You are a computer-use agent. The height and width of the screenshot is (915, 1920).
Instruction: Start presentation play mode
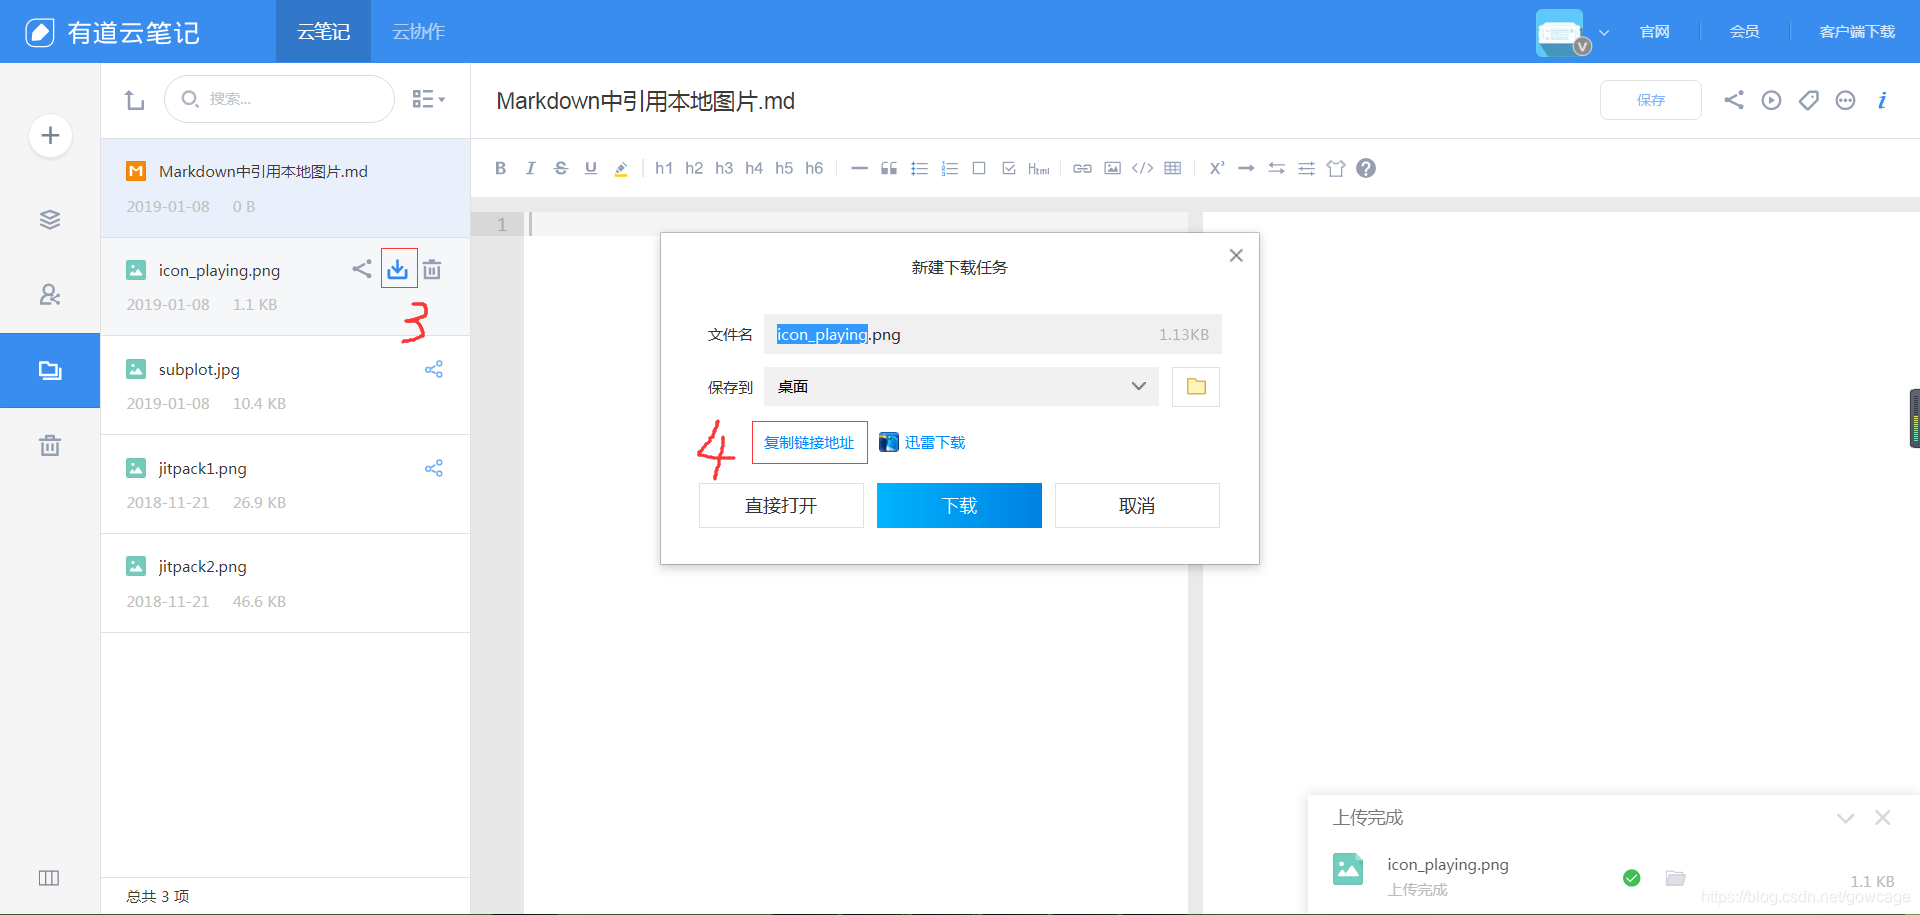[x=1771, y=100]
